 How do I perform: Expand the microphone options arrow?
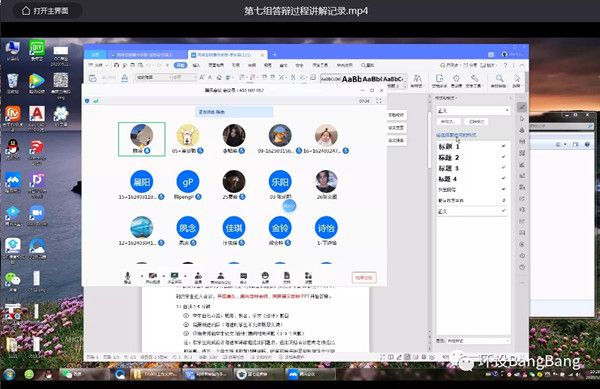click(x=142, y=276)
